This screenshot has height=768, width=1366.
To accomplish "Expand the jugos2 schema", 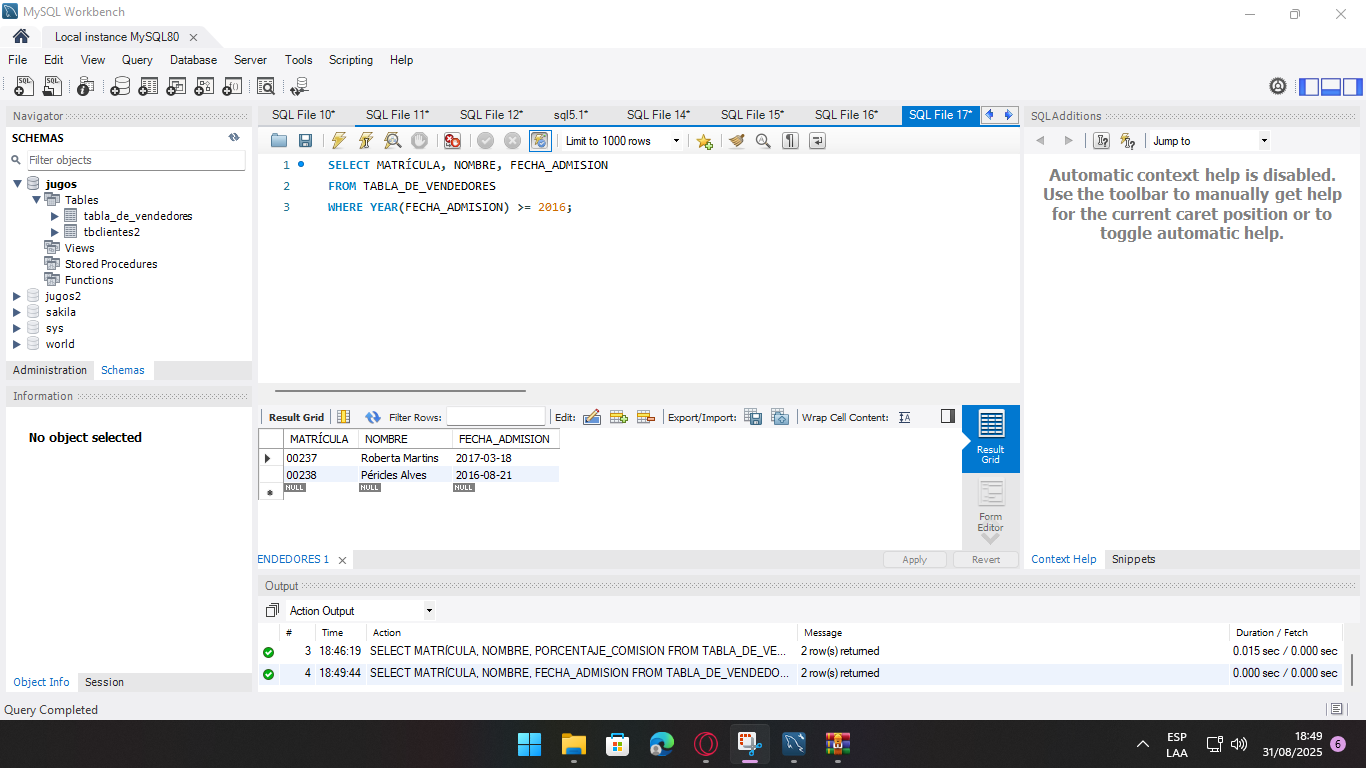I will [17, 296].
